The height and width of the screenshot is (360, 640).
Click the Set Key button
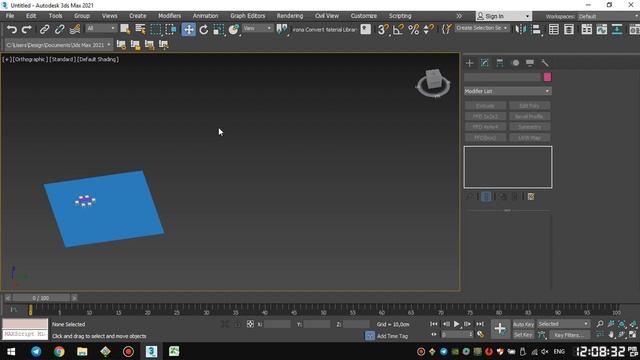[x=523, y=335]
